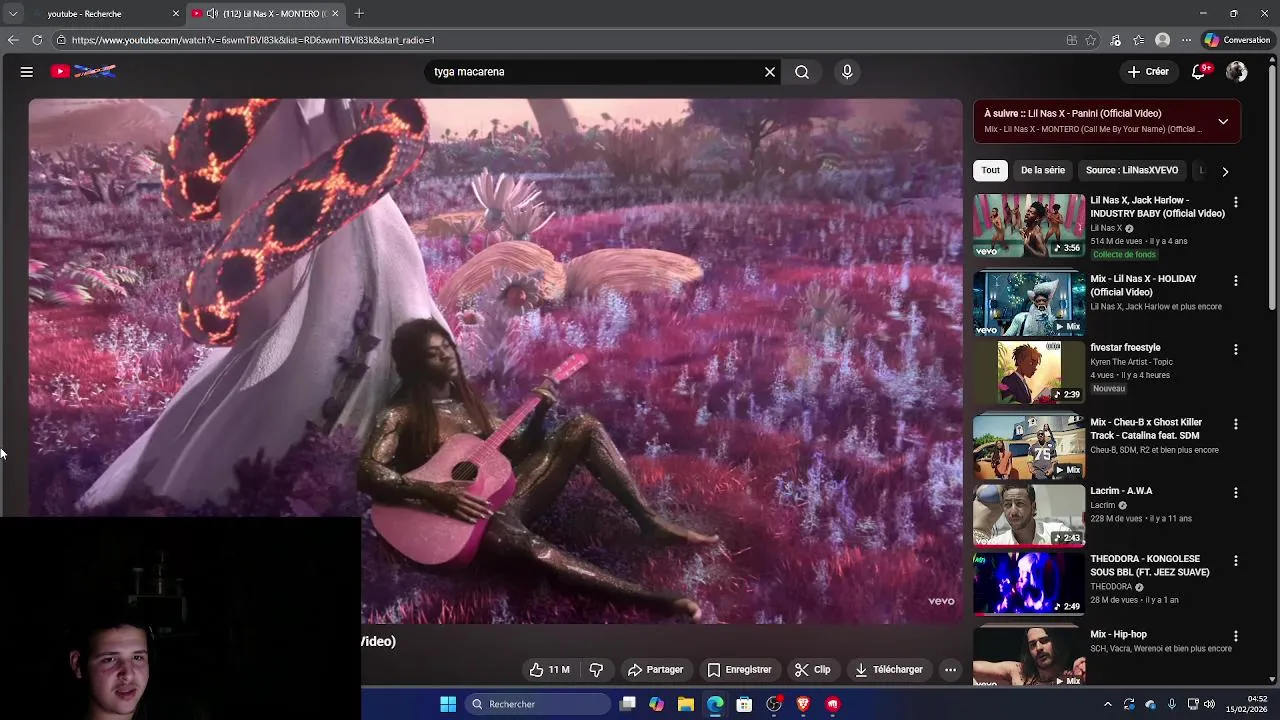Image resolution: width=1280 pixels, height=720 pixels.
Task: Open more actions ellipsis under the video
Action: click(x=951, y=670)
